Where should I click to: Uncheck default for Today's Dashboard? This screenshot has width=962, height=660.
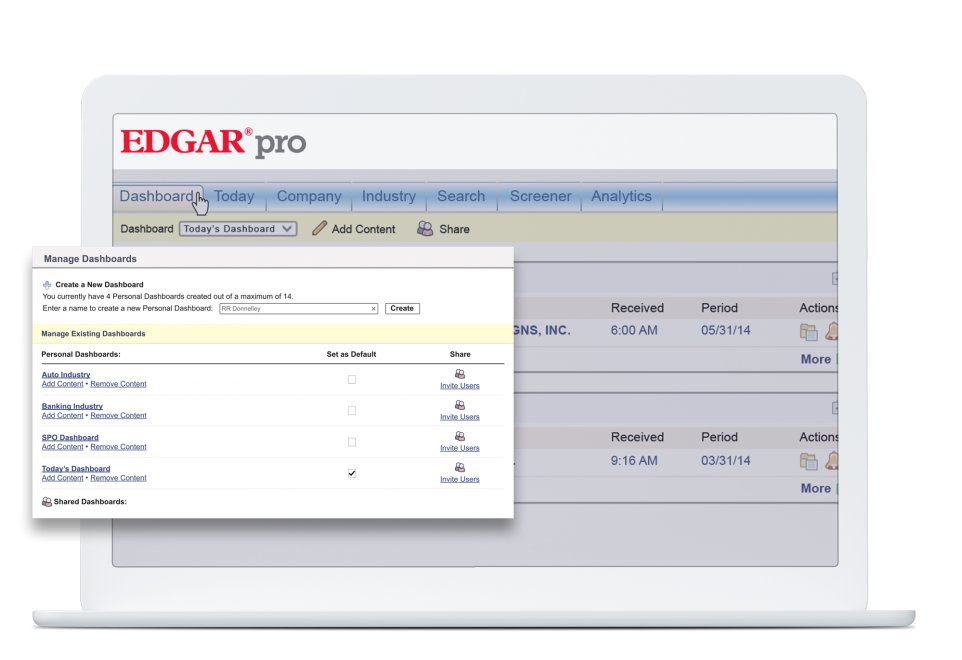tap(352, 473)
